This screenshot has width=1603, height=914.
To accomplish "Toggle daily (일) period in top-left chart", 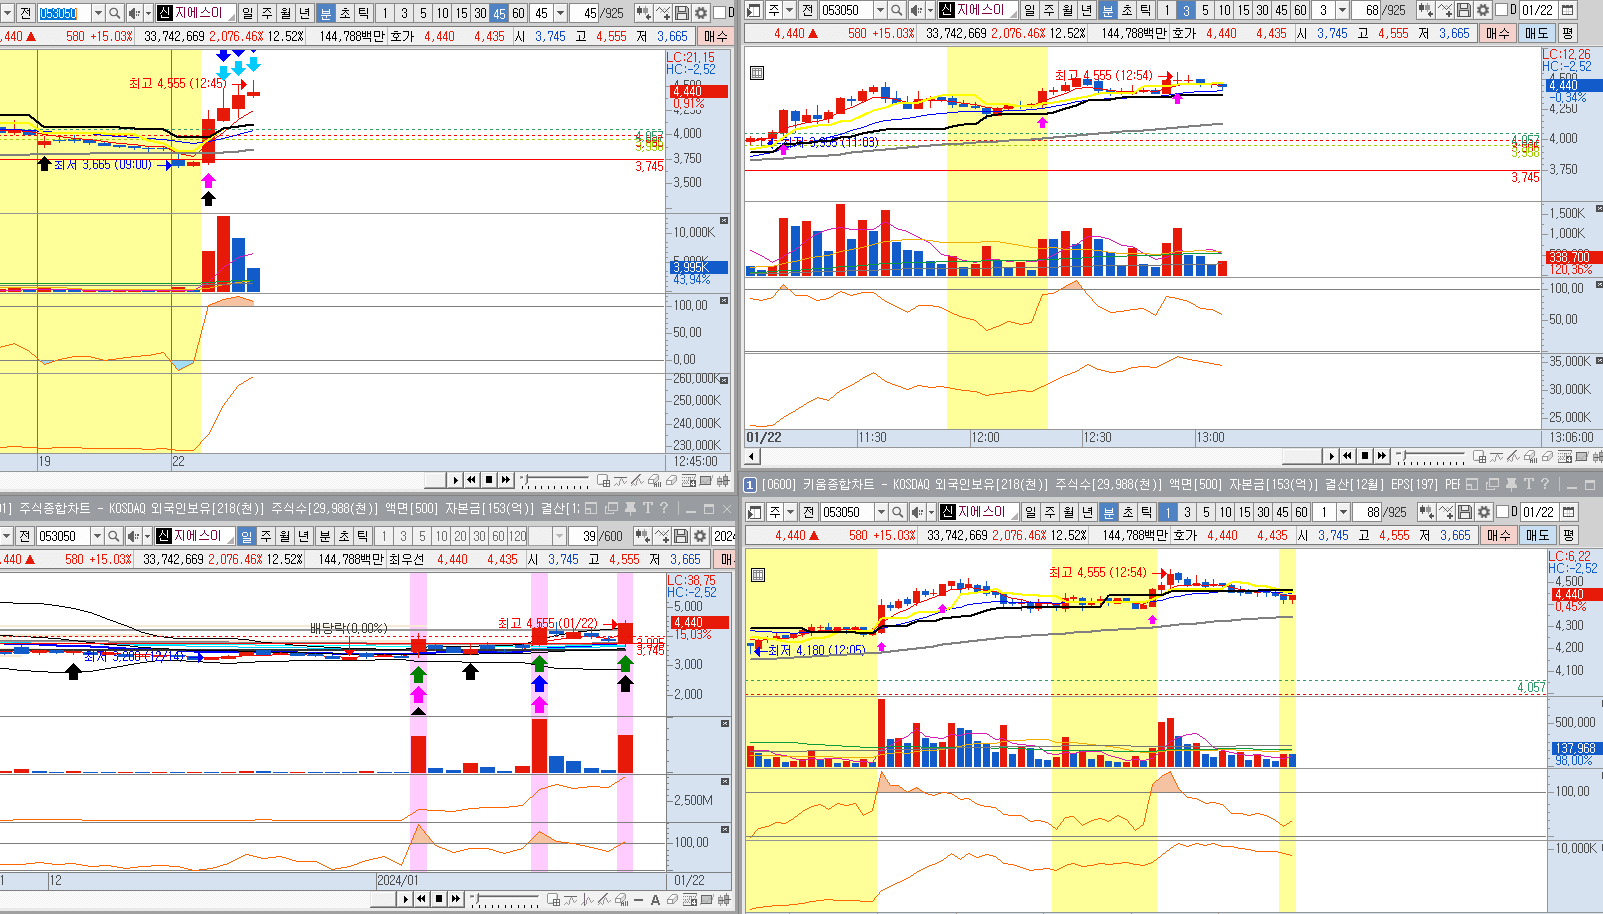I will coord(248,13).
